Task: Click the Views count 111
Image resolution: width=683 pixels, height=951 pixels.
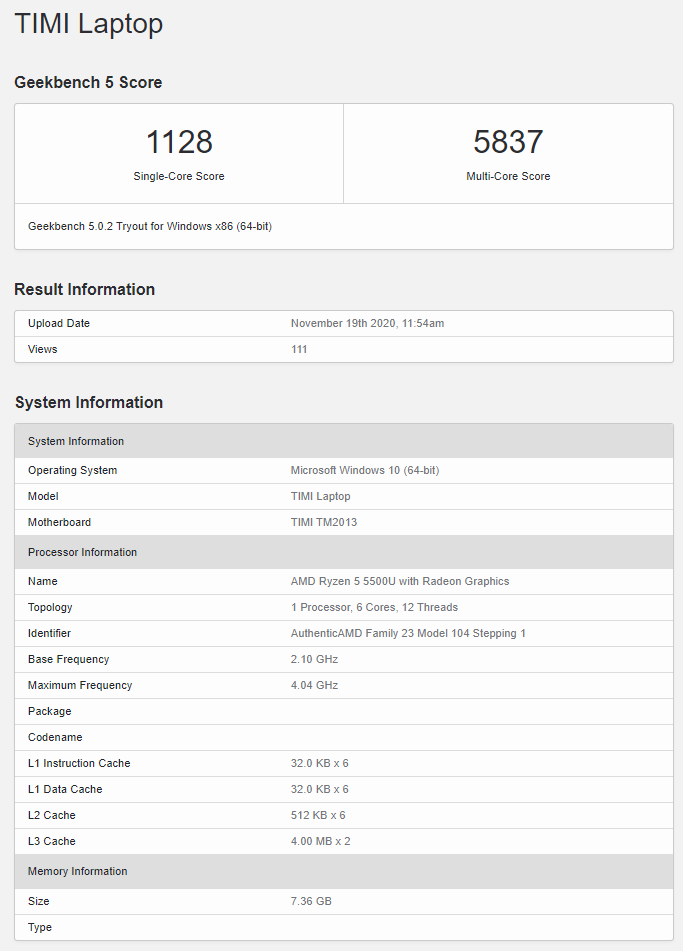Action: [x=299, y=349]
